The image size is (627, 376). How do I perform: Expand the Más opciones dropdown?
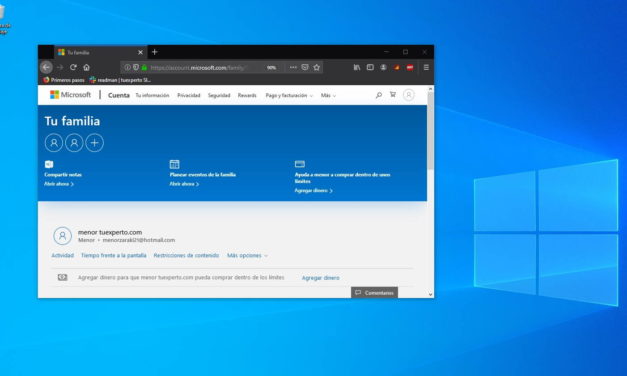click(x=247, y=255)
